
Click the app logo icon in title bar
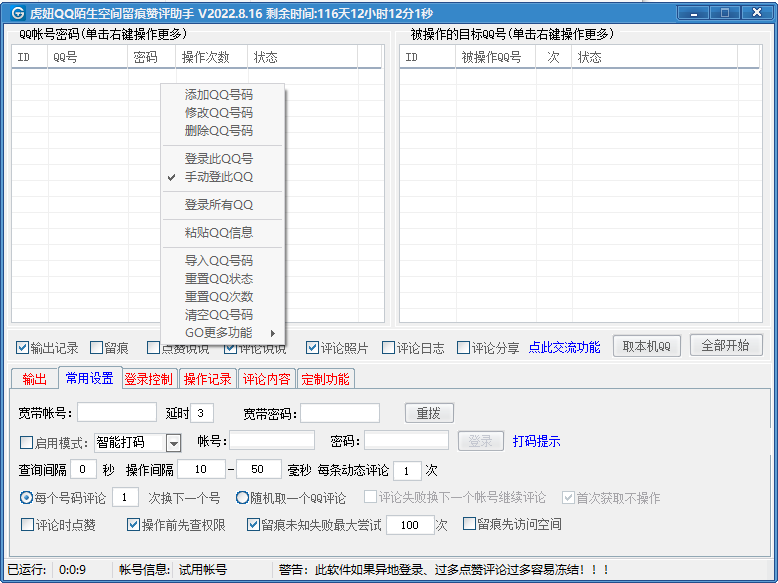pyautogui.click(x=18, y=12)
